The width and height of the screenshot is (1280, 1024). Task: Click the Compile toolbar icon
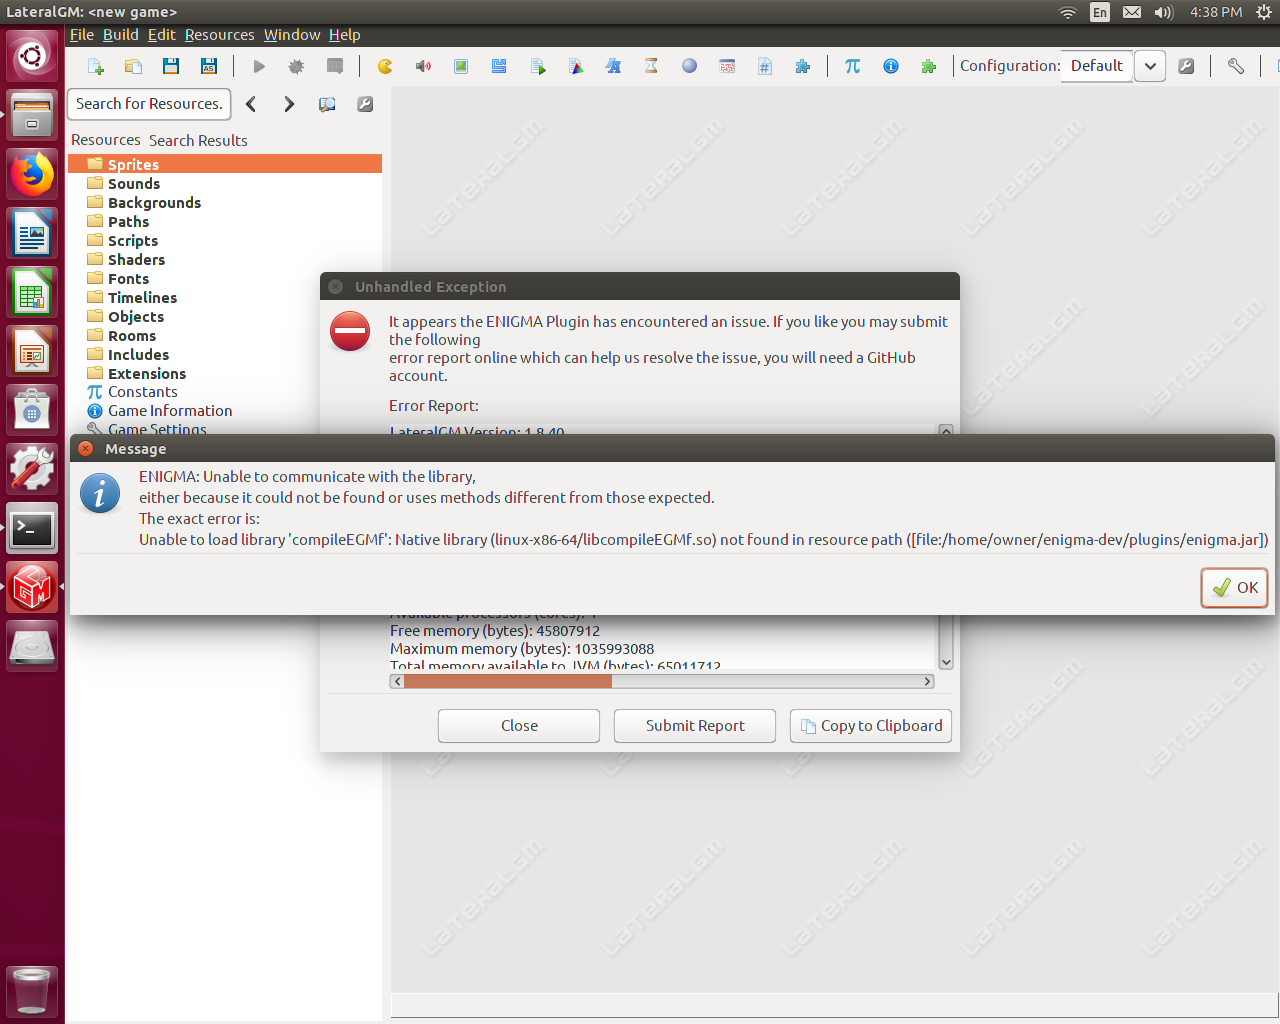click(335, 66)
